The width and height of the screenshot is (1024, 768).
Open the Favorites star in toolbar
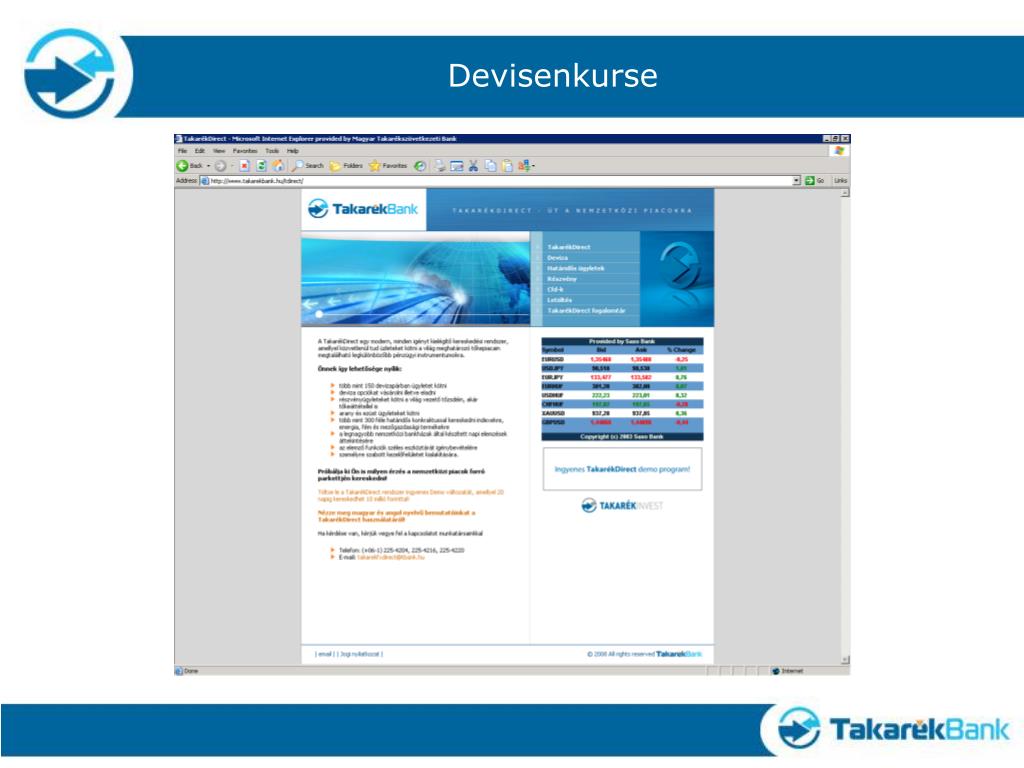tap(388, 166)
